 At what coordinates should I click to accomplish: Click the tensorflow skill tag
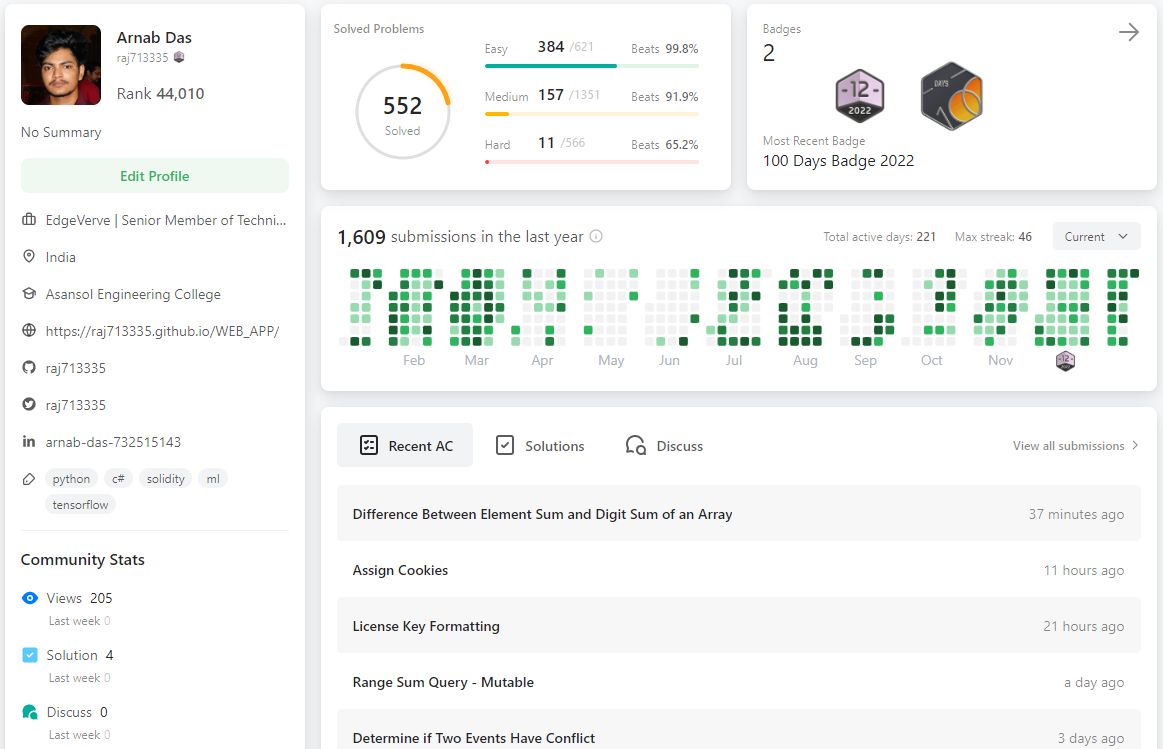point(80,505)
